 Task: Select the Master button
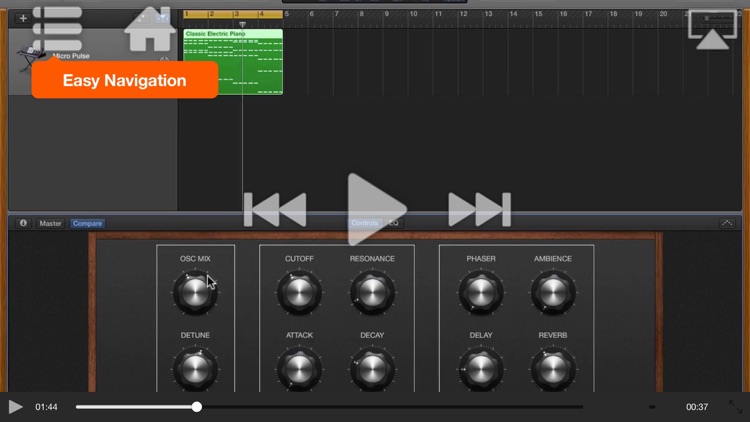(x=50, y=223)
